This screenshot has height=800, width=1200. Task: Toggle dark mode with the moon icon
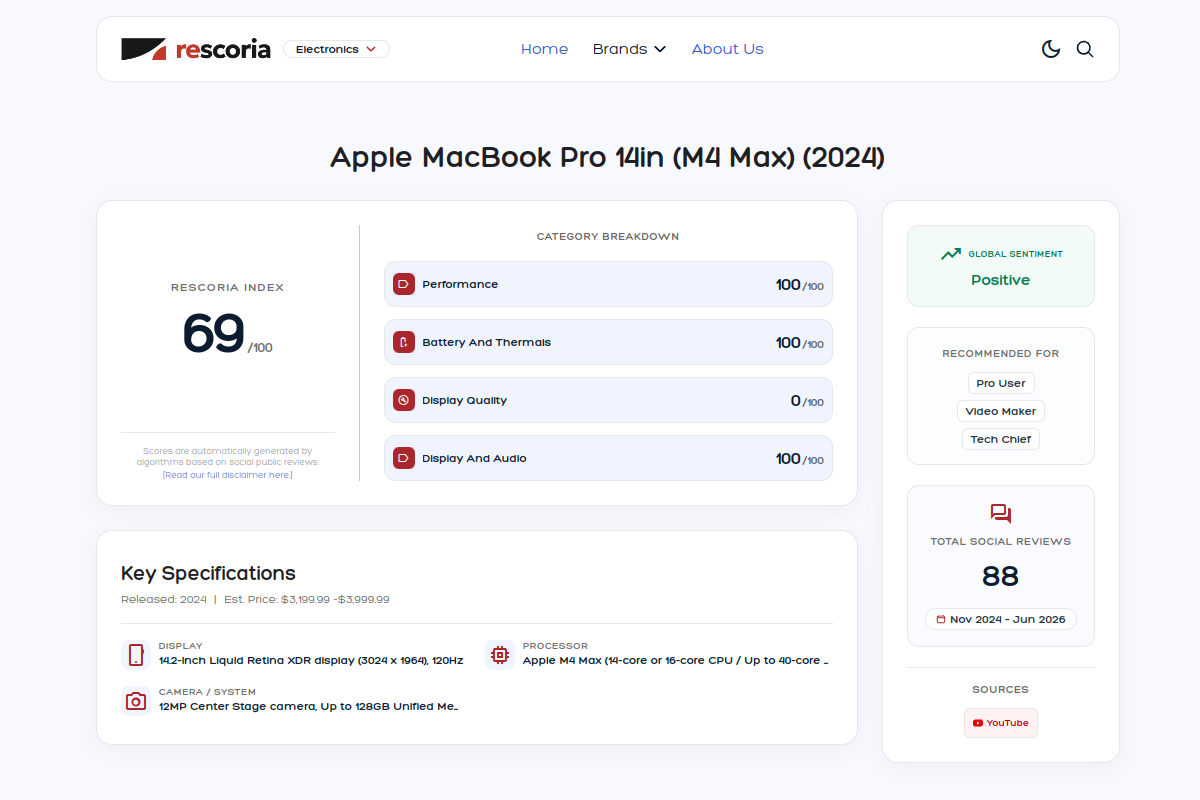[1051, 49]
